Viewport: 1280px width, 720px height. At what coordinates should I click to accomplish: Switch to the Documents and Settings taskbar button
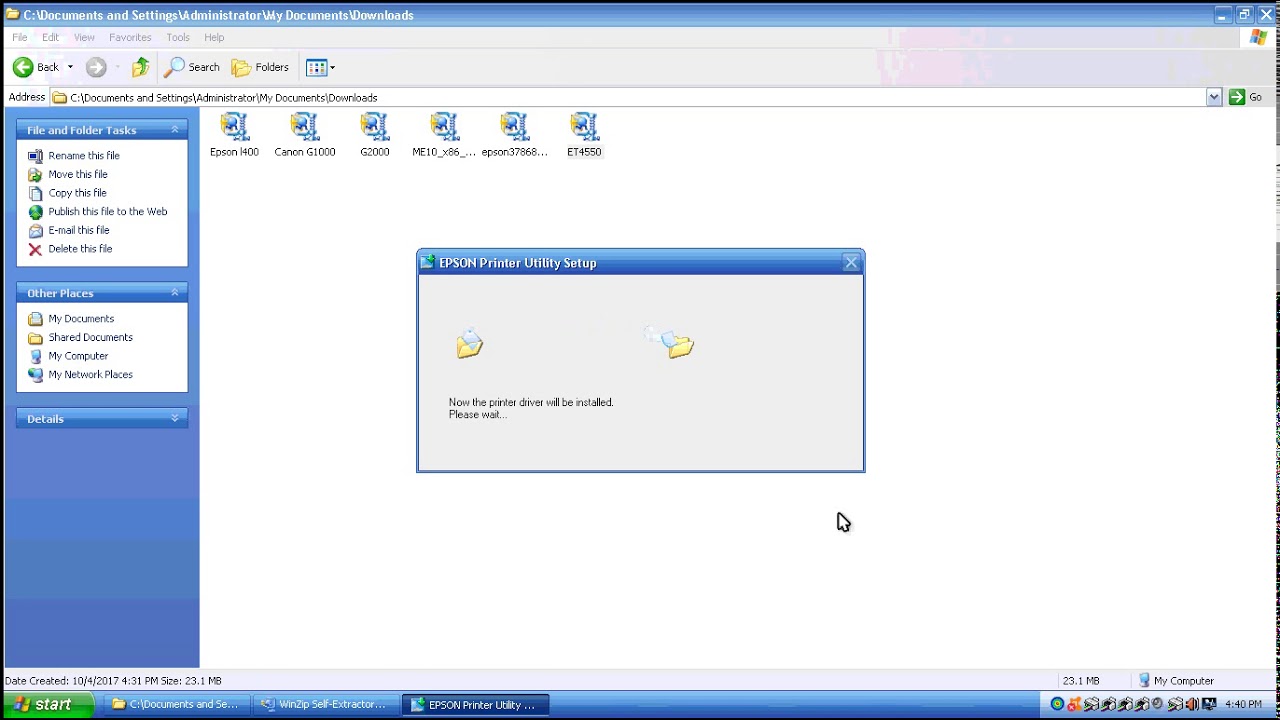[x=175, y=705]
